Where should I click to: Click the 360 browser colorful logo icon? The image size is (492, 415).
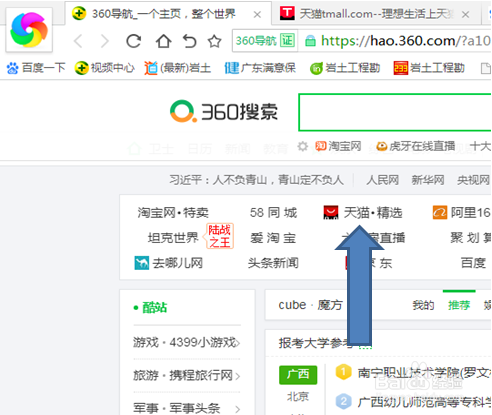[29, 30]
